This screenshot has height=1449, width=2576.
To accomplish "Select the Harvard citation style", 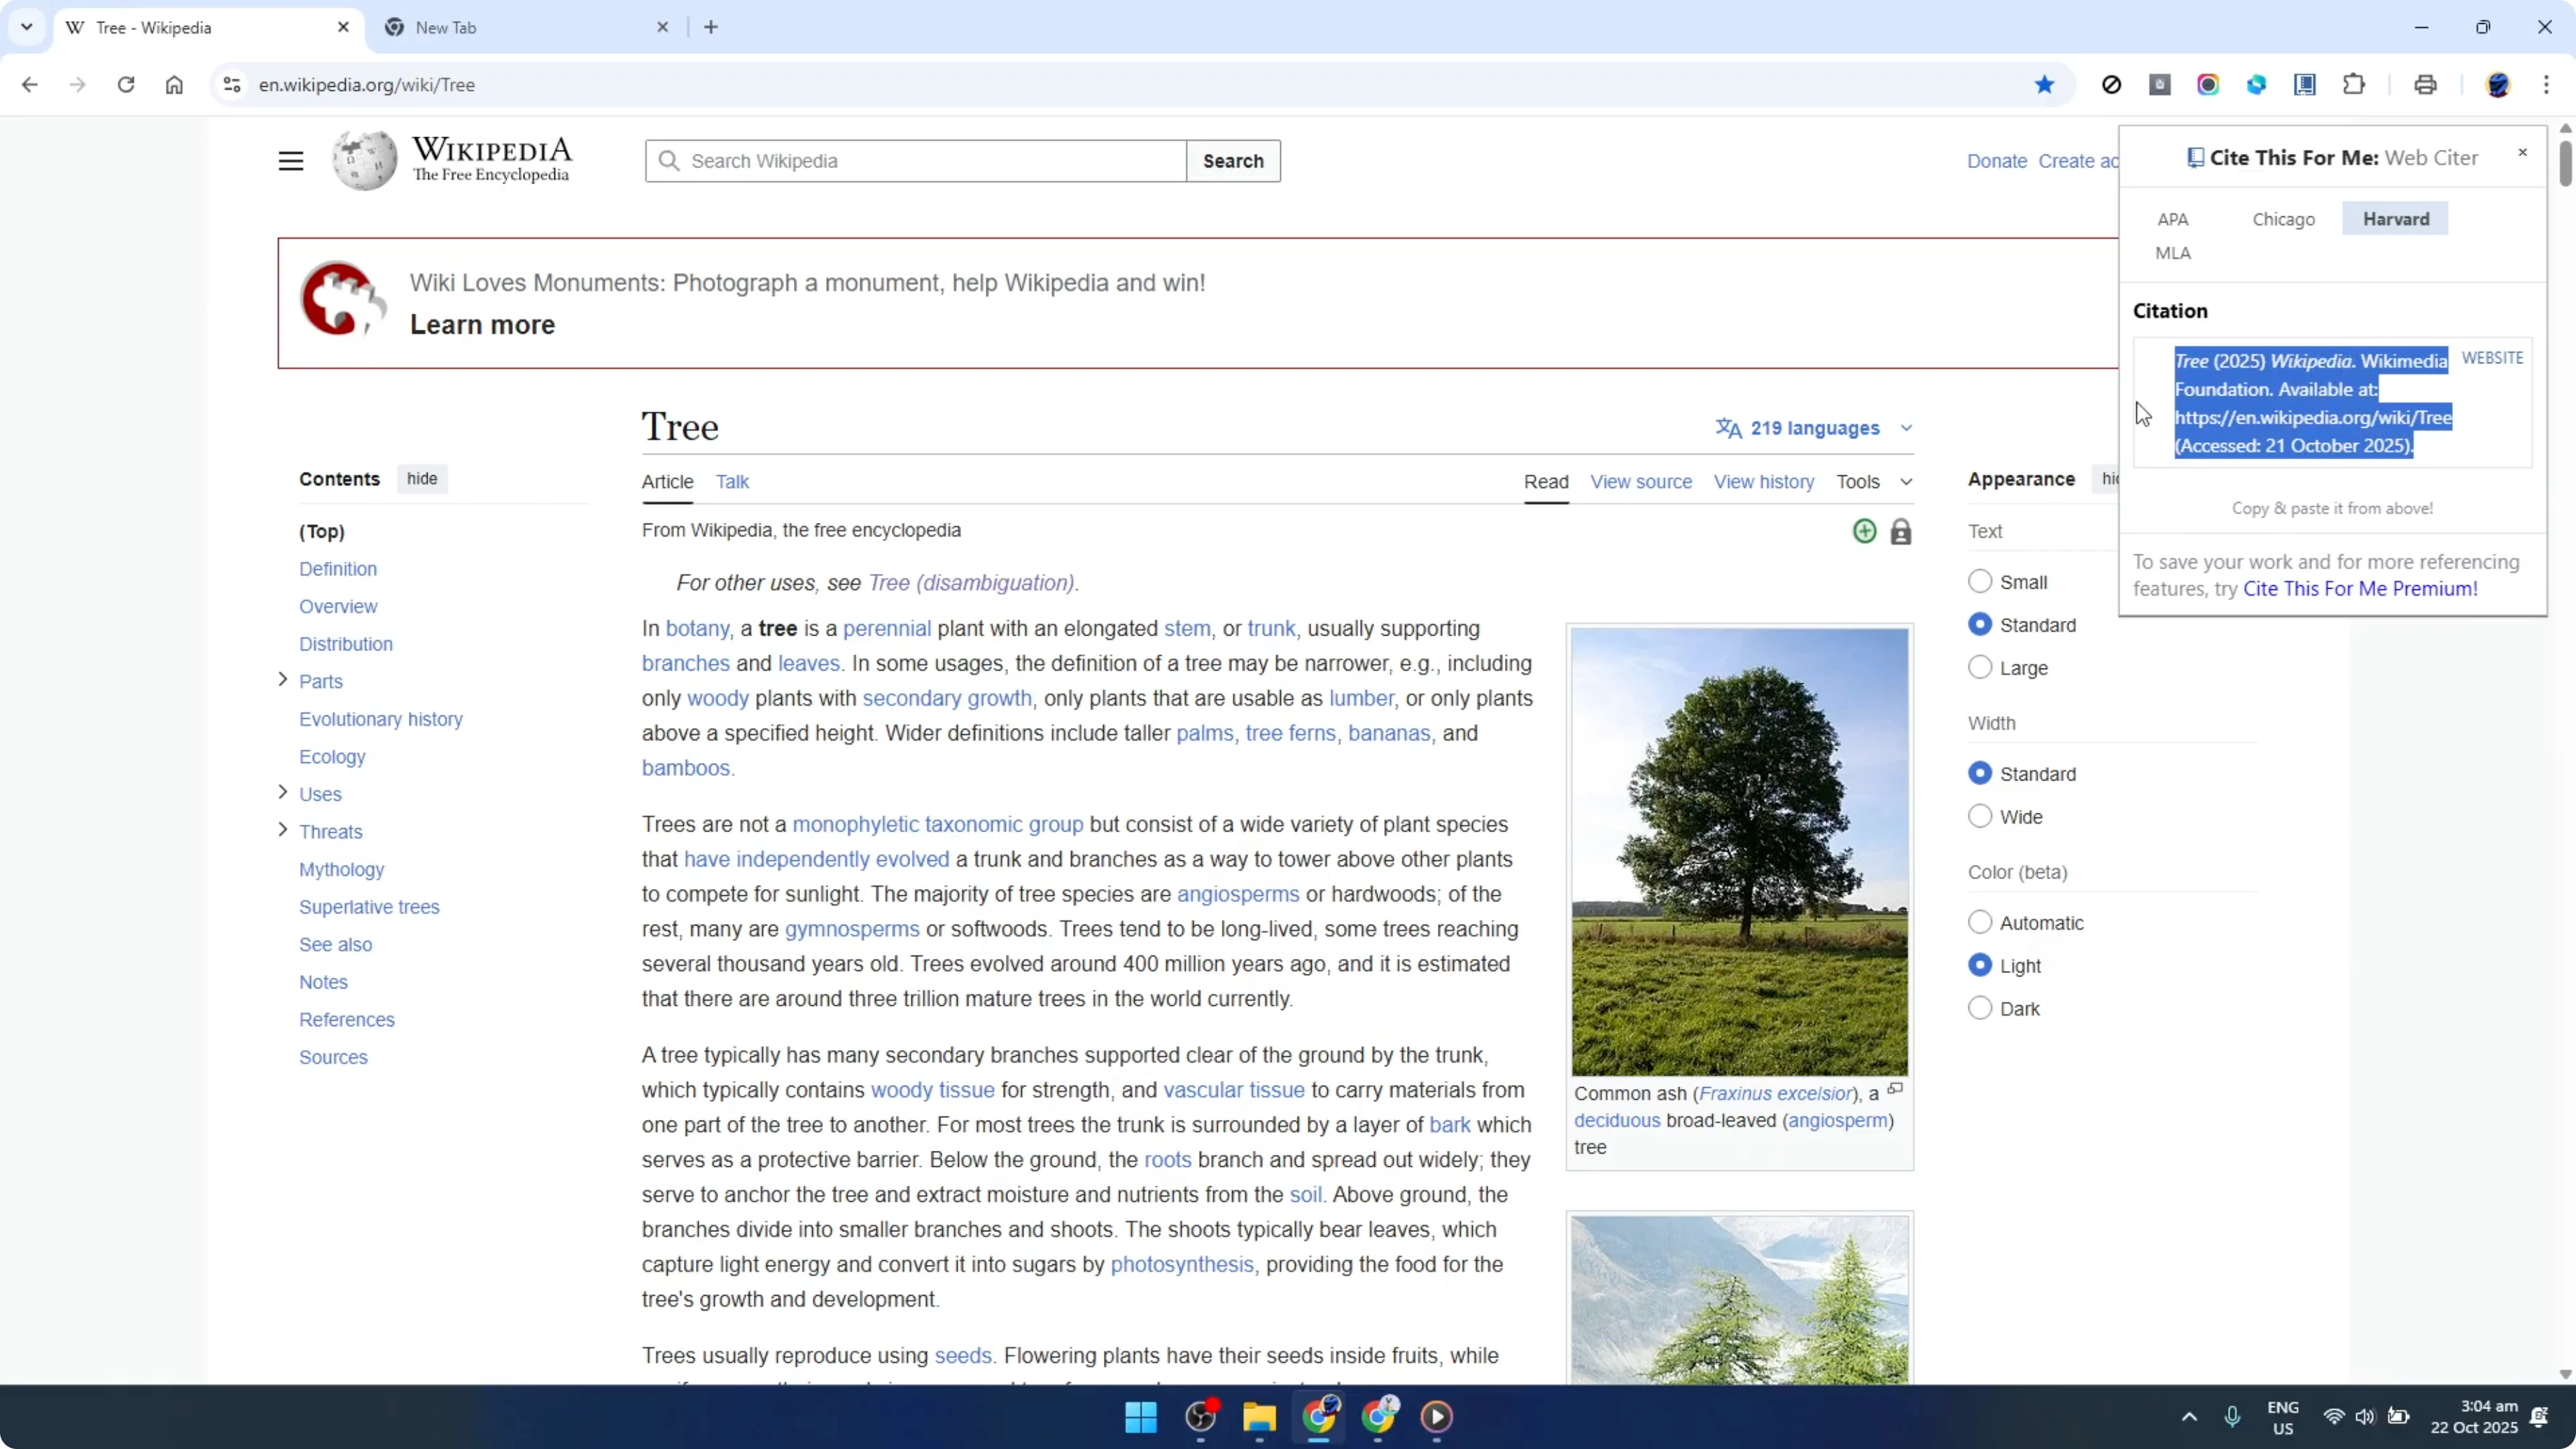I will 2395,219.
